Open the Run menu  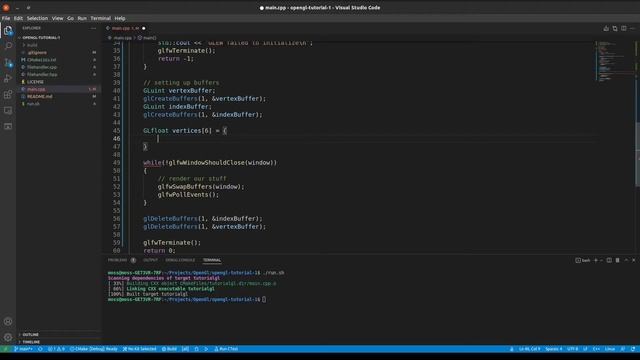click(82, 18)
